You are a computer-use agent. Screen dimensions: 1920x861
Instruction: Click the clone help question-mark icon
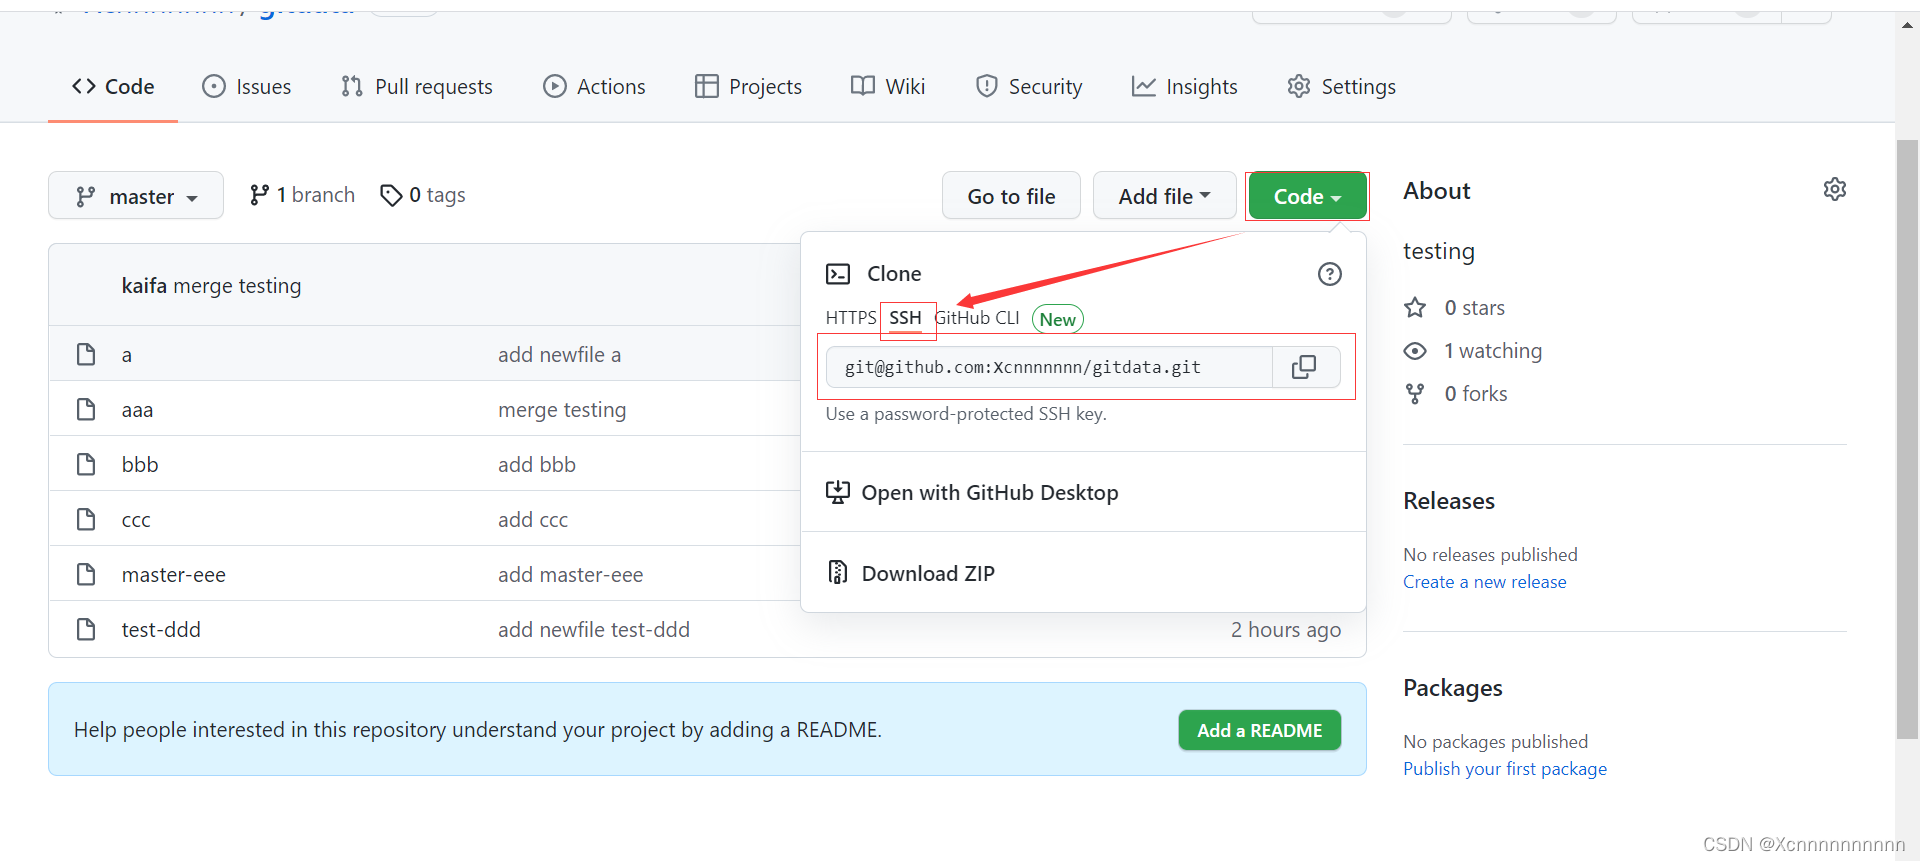(x=1329, y=274)
